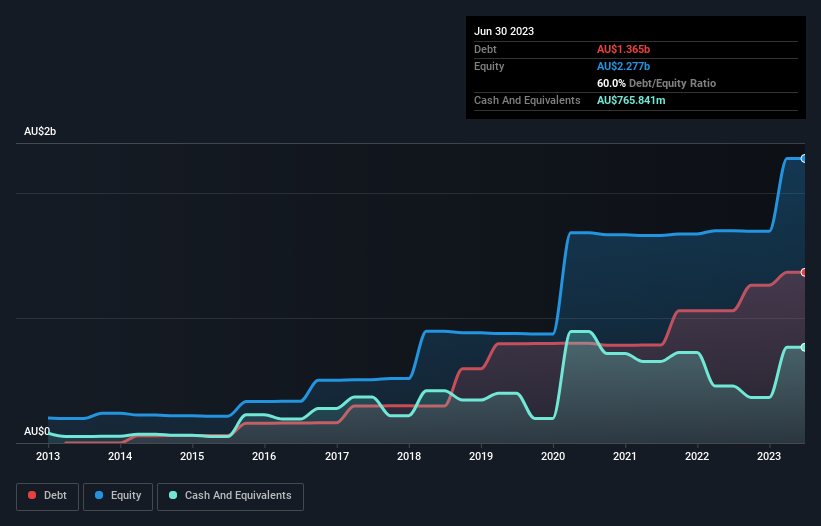Click the AU$2.277b equity value
Image resolution: width=821 pixels, height=526 pixels.
(623, 66)
